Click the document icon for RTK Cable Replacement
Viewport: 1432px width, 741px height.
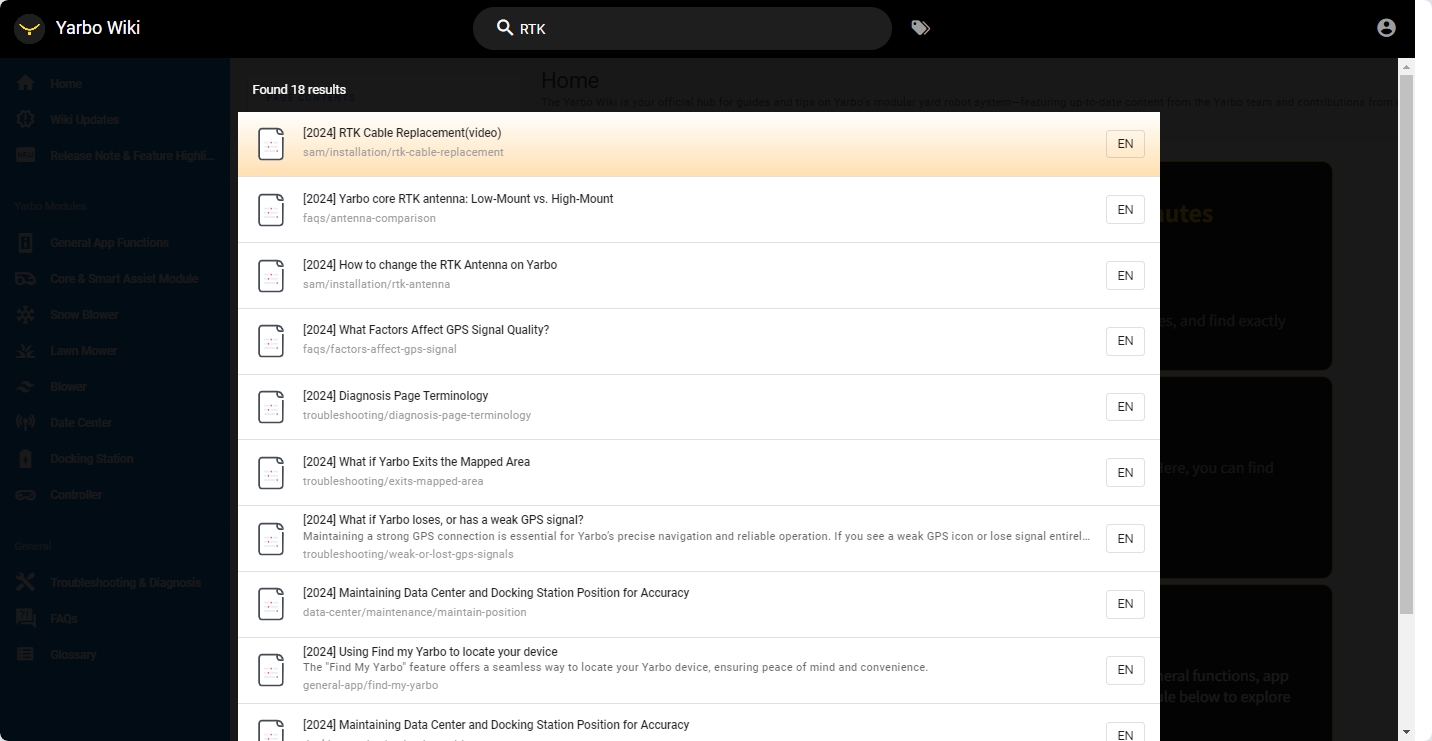pyautogui.click(x=271, y=144)
